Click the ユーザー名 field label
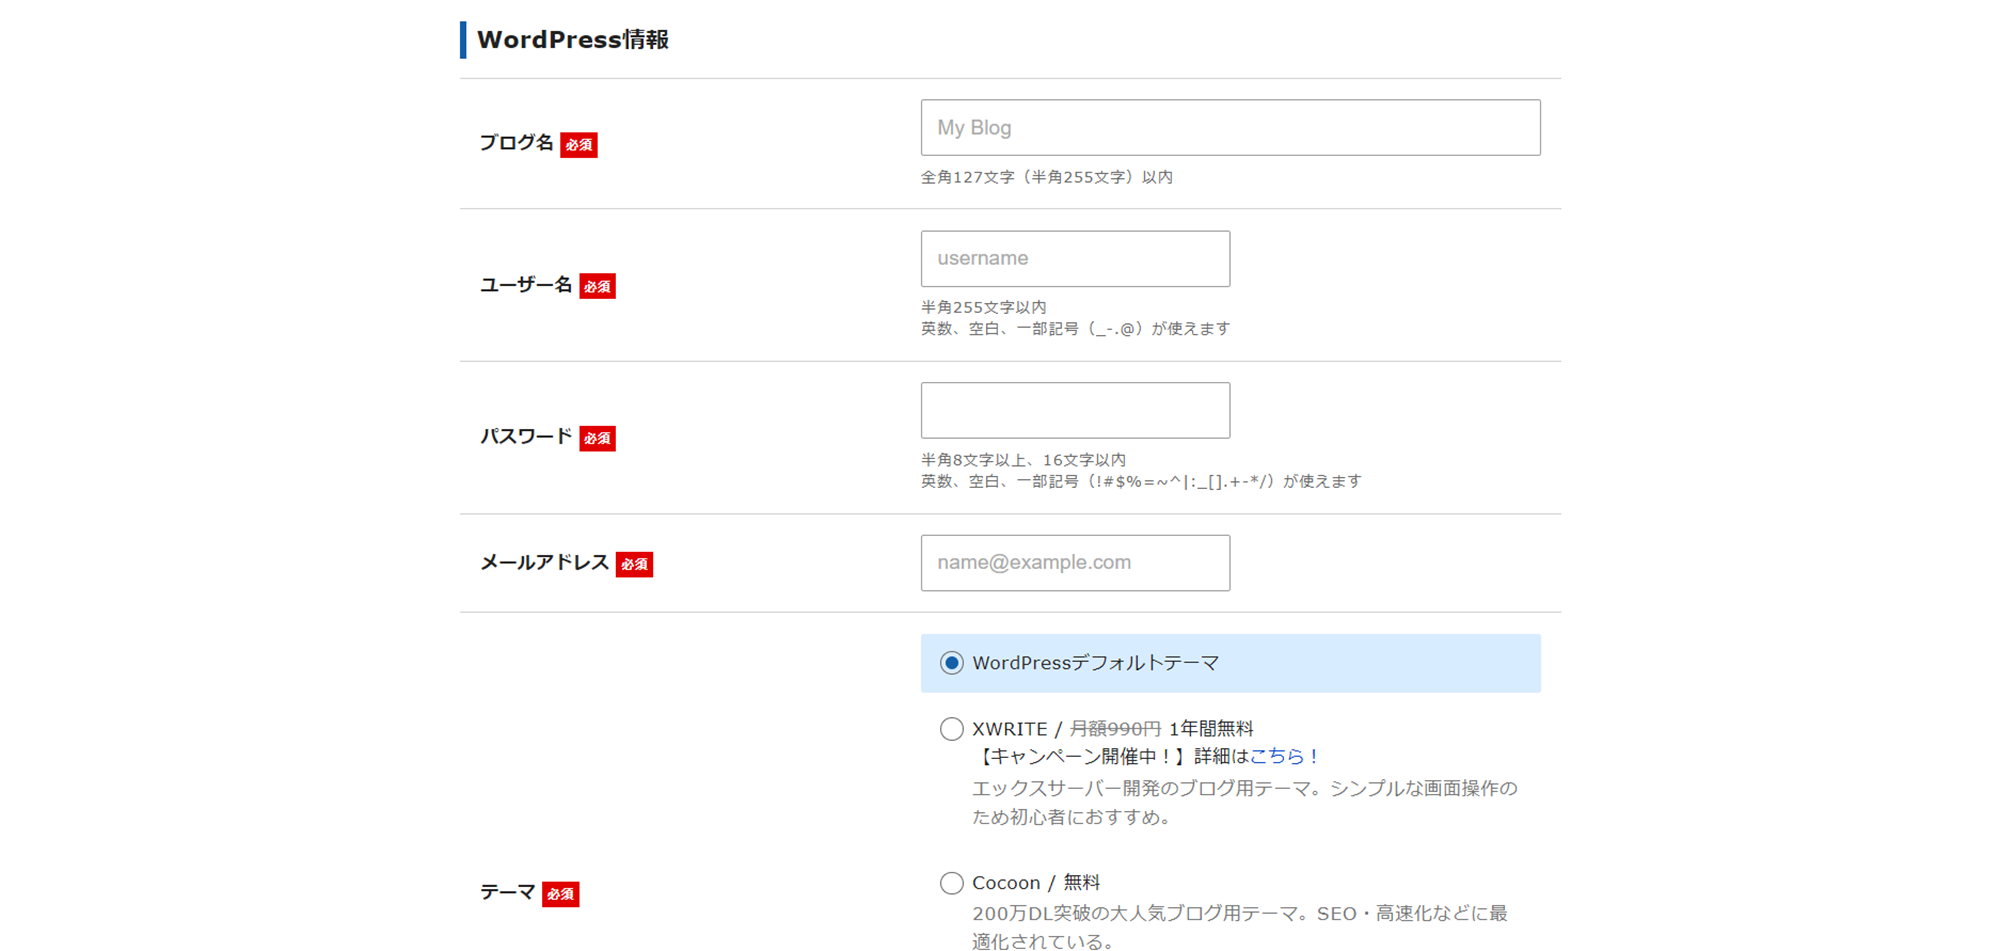 point(526,286)
